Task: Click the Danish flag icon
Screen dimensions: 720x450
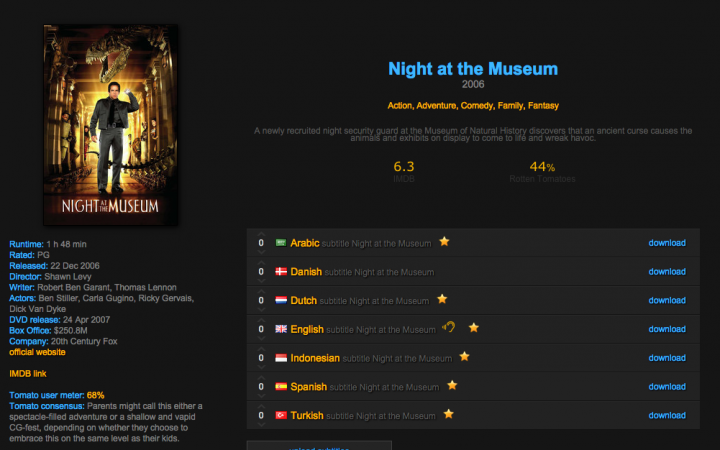Action: click(281, 271)
